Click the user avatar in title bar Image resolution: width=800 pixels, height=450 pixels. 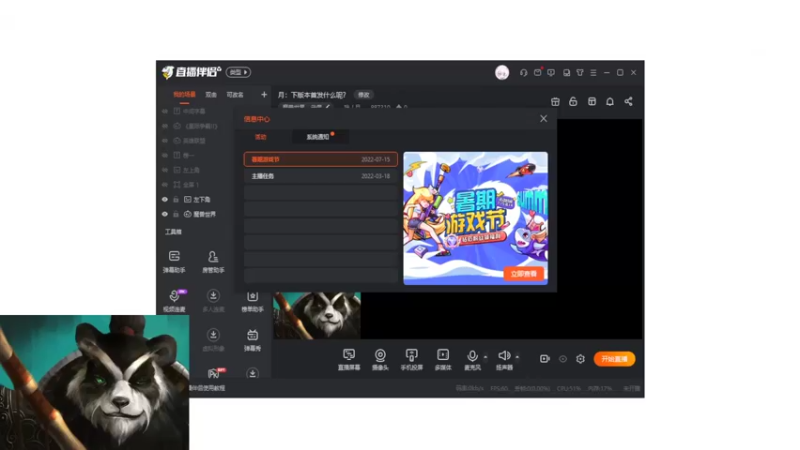pyautogui.click(x=502, y=72)
